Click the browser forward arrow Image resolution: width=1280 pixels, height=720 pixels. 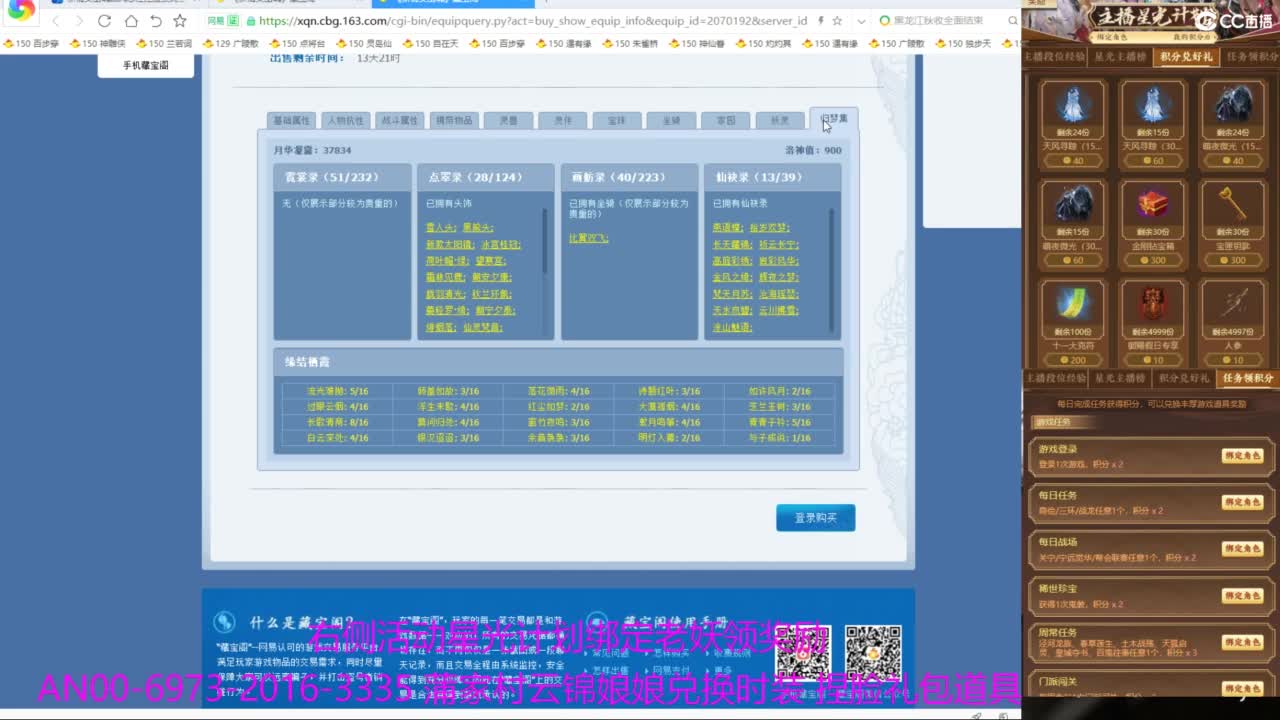(80, 21)
